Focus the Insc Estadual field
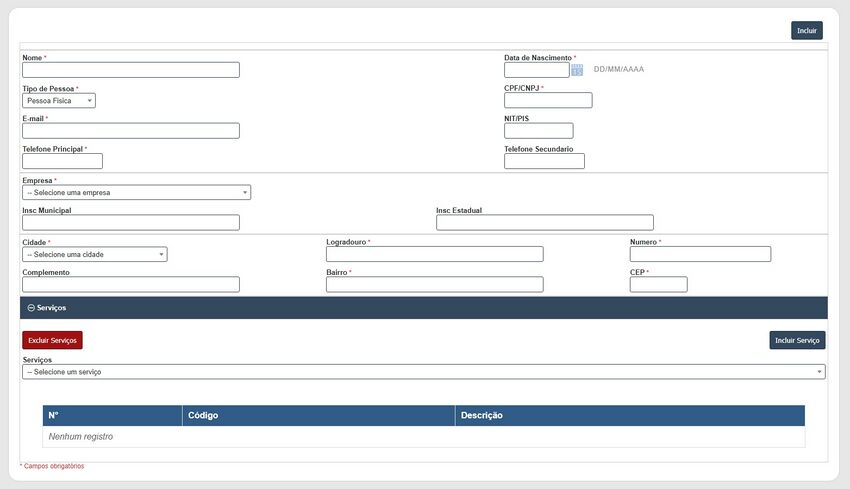The height and width of the screenshot is (489, 850). click(x=545, y=222)
